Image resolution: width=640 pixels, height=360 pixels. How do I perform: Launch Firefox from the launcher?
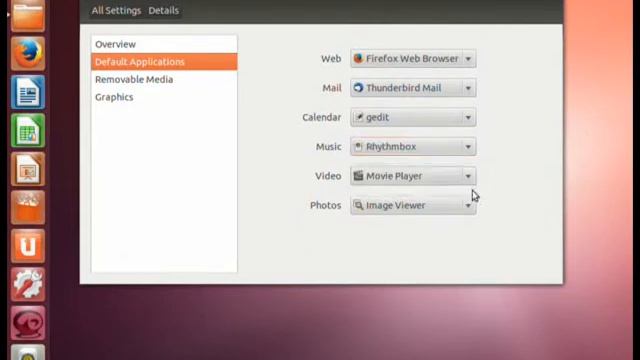28,53
